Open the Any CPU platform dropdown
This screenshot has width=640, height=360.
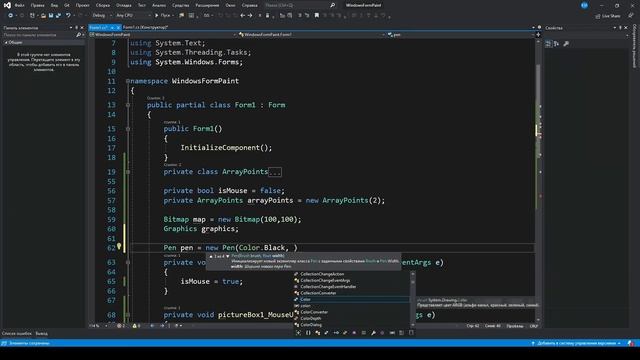[x=133, y=16]
